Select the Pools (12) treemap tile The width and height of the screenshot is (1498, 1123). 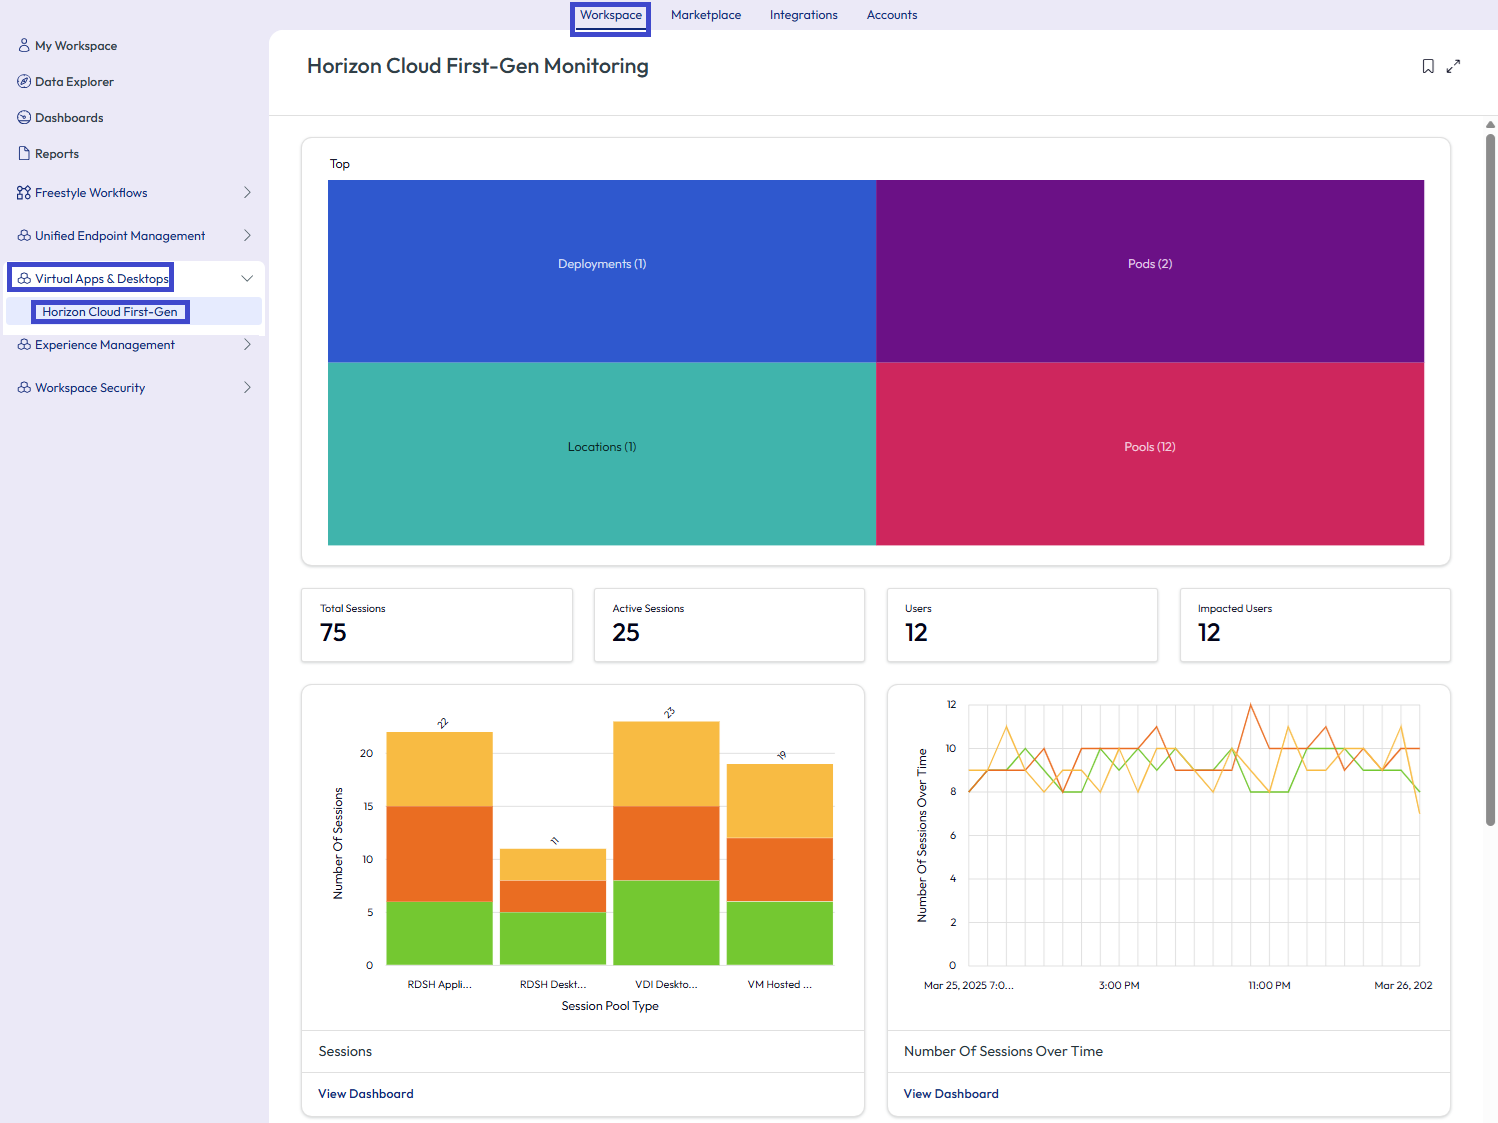coord(1150,453)
